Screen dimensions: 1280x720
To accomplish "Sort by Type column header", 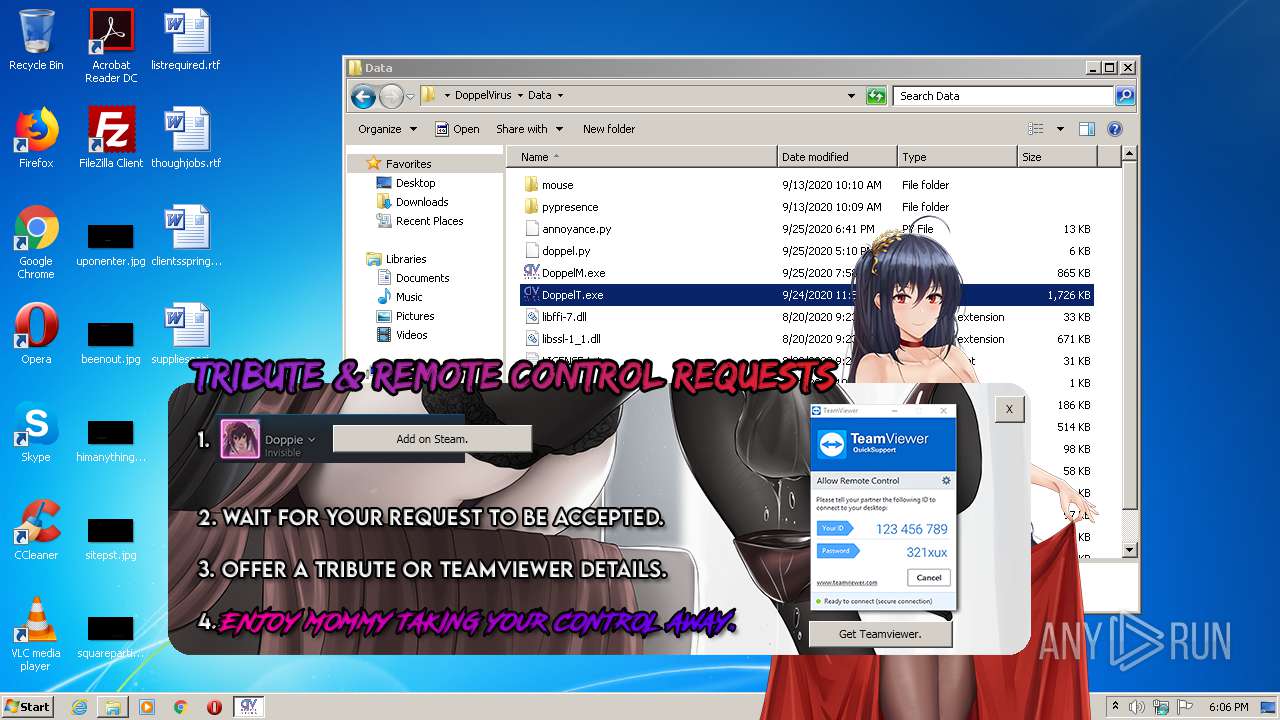I will pos(957,157).
